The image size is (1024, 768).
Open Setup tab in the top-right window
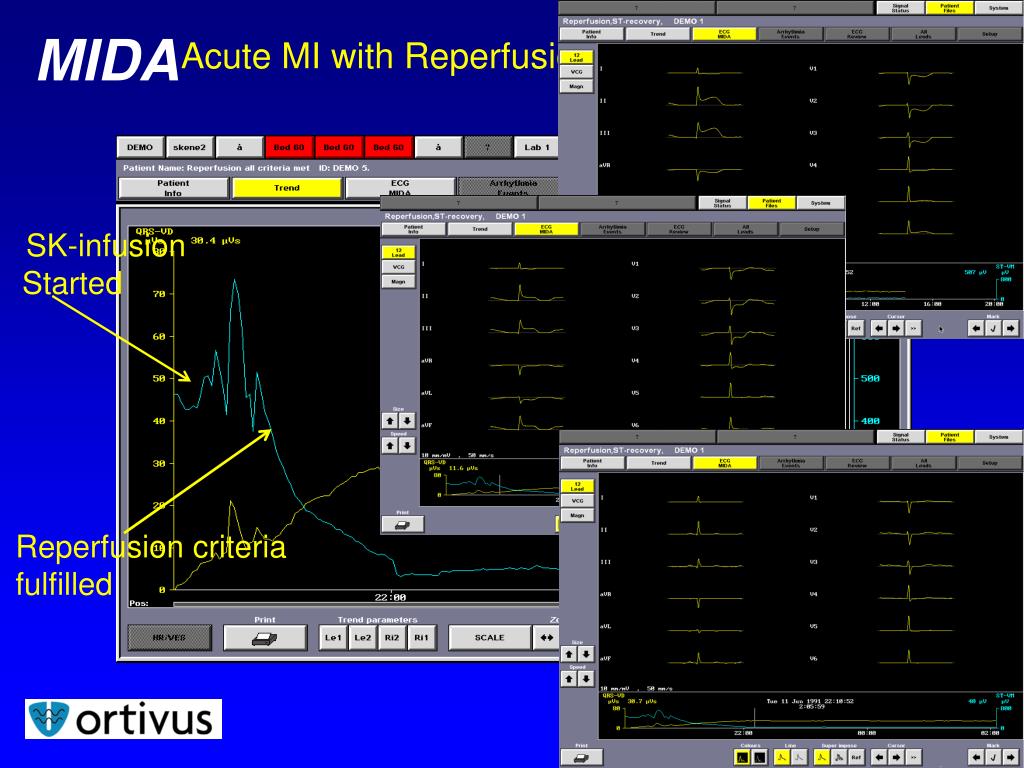tap(989, 33)
